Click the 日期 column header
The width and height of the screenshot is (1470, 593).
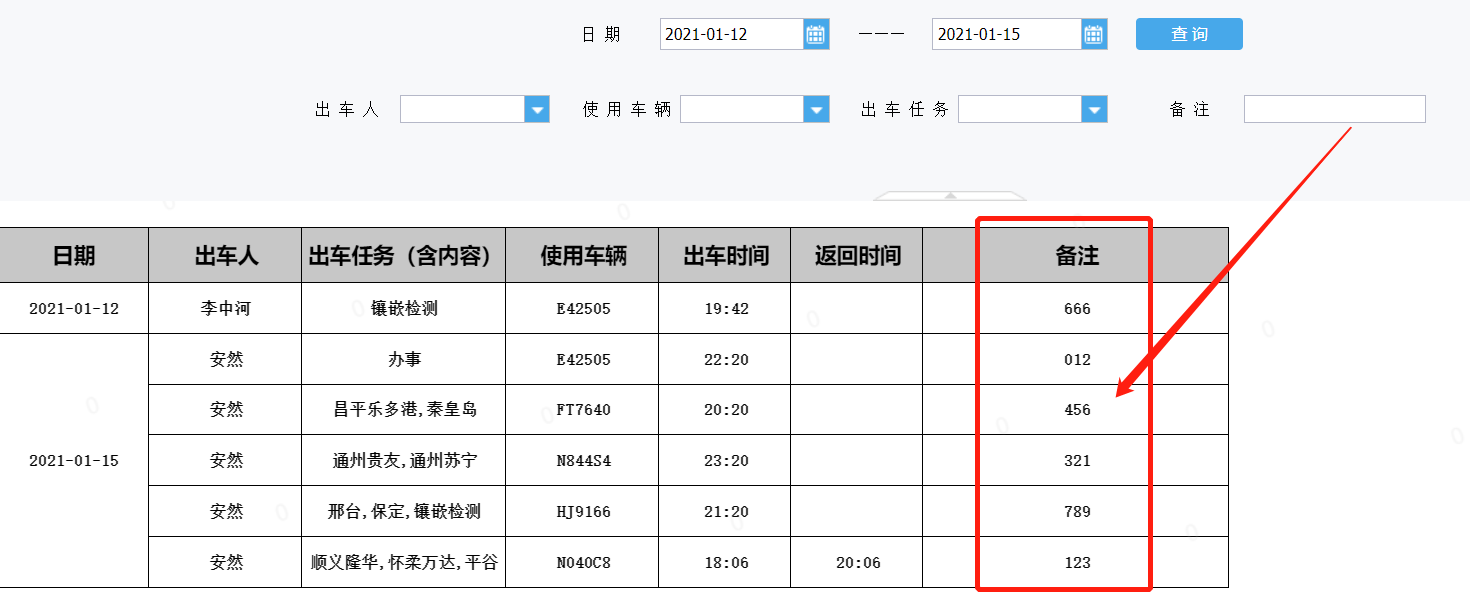(74, 255)
